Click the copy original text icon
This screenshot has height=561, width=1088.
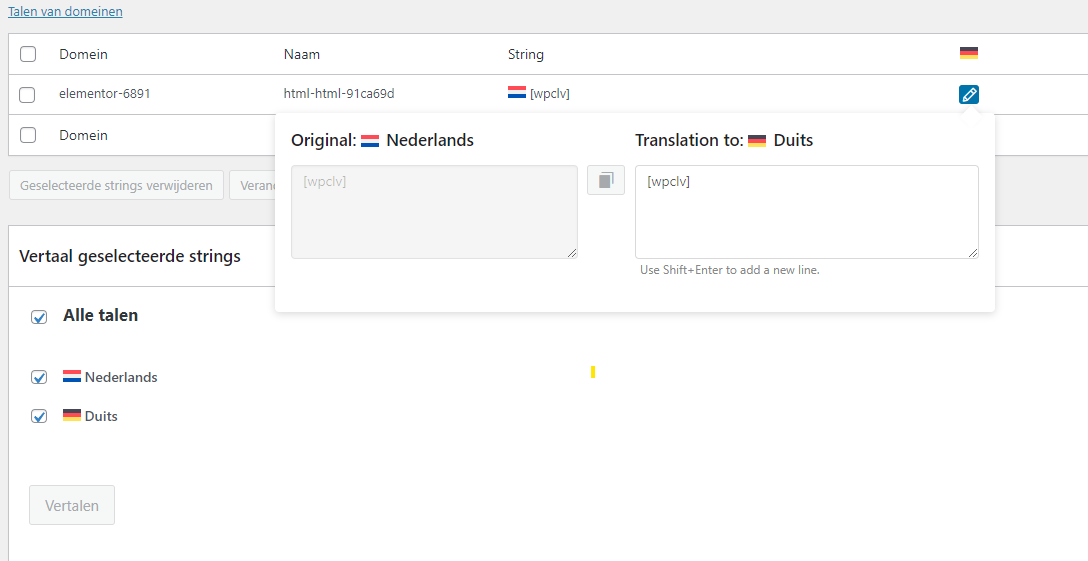tap(605, 180)
